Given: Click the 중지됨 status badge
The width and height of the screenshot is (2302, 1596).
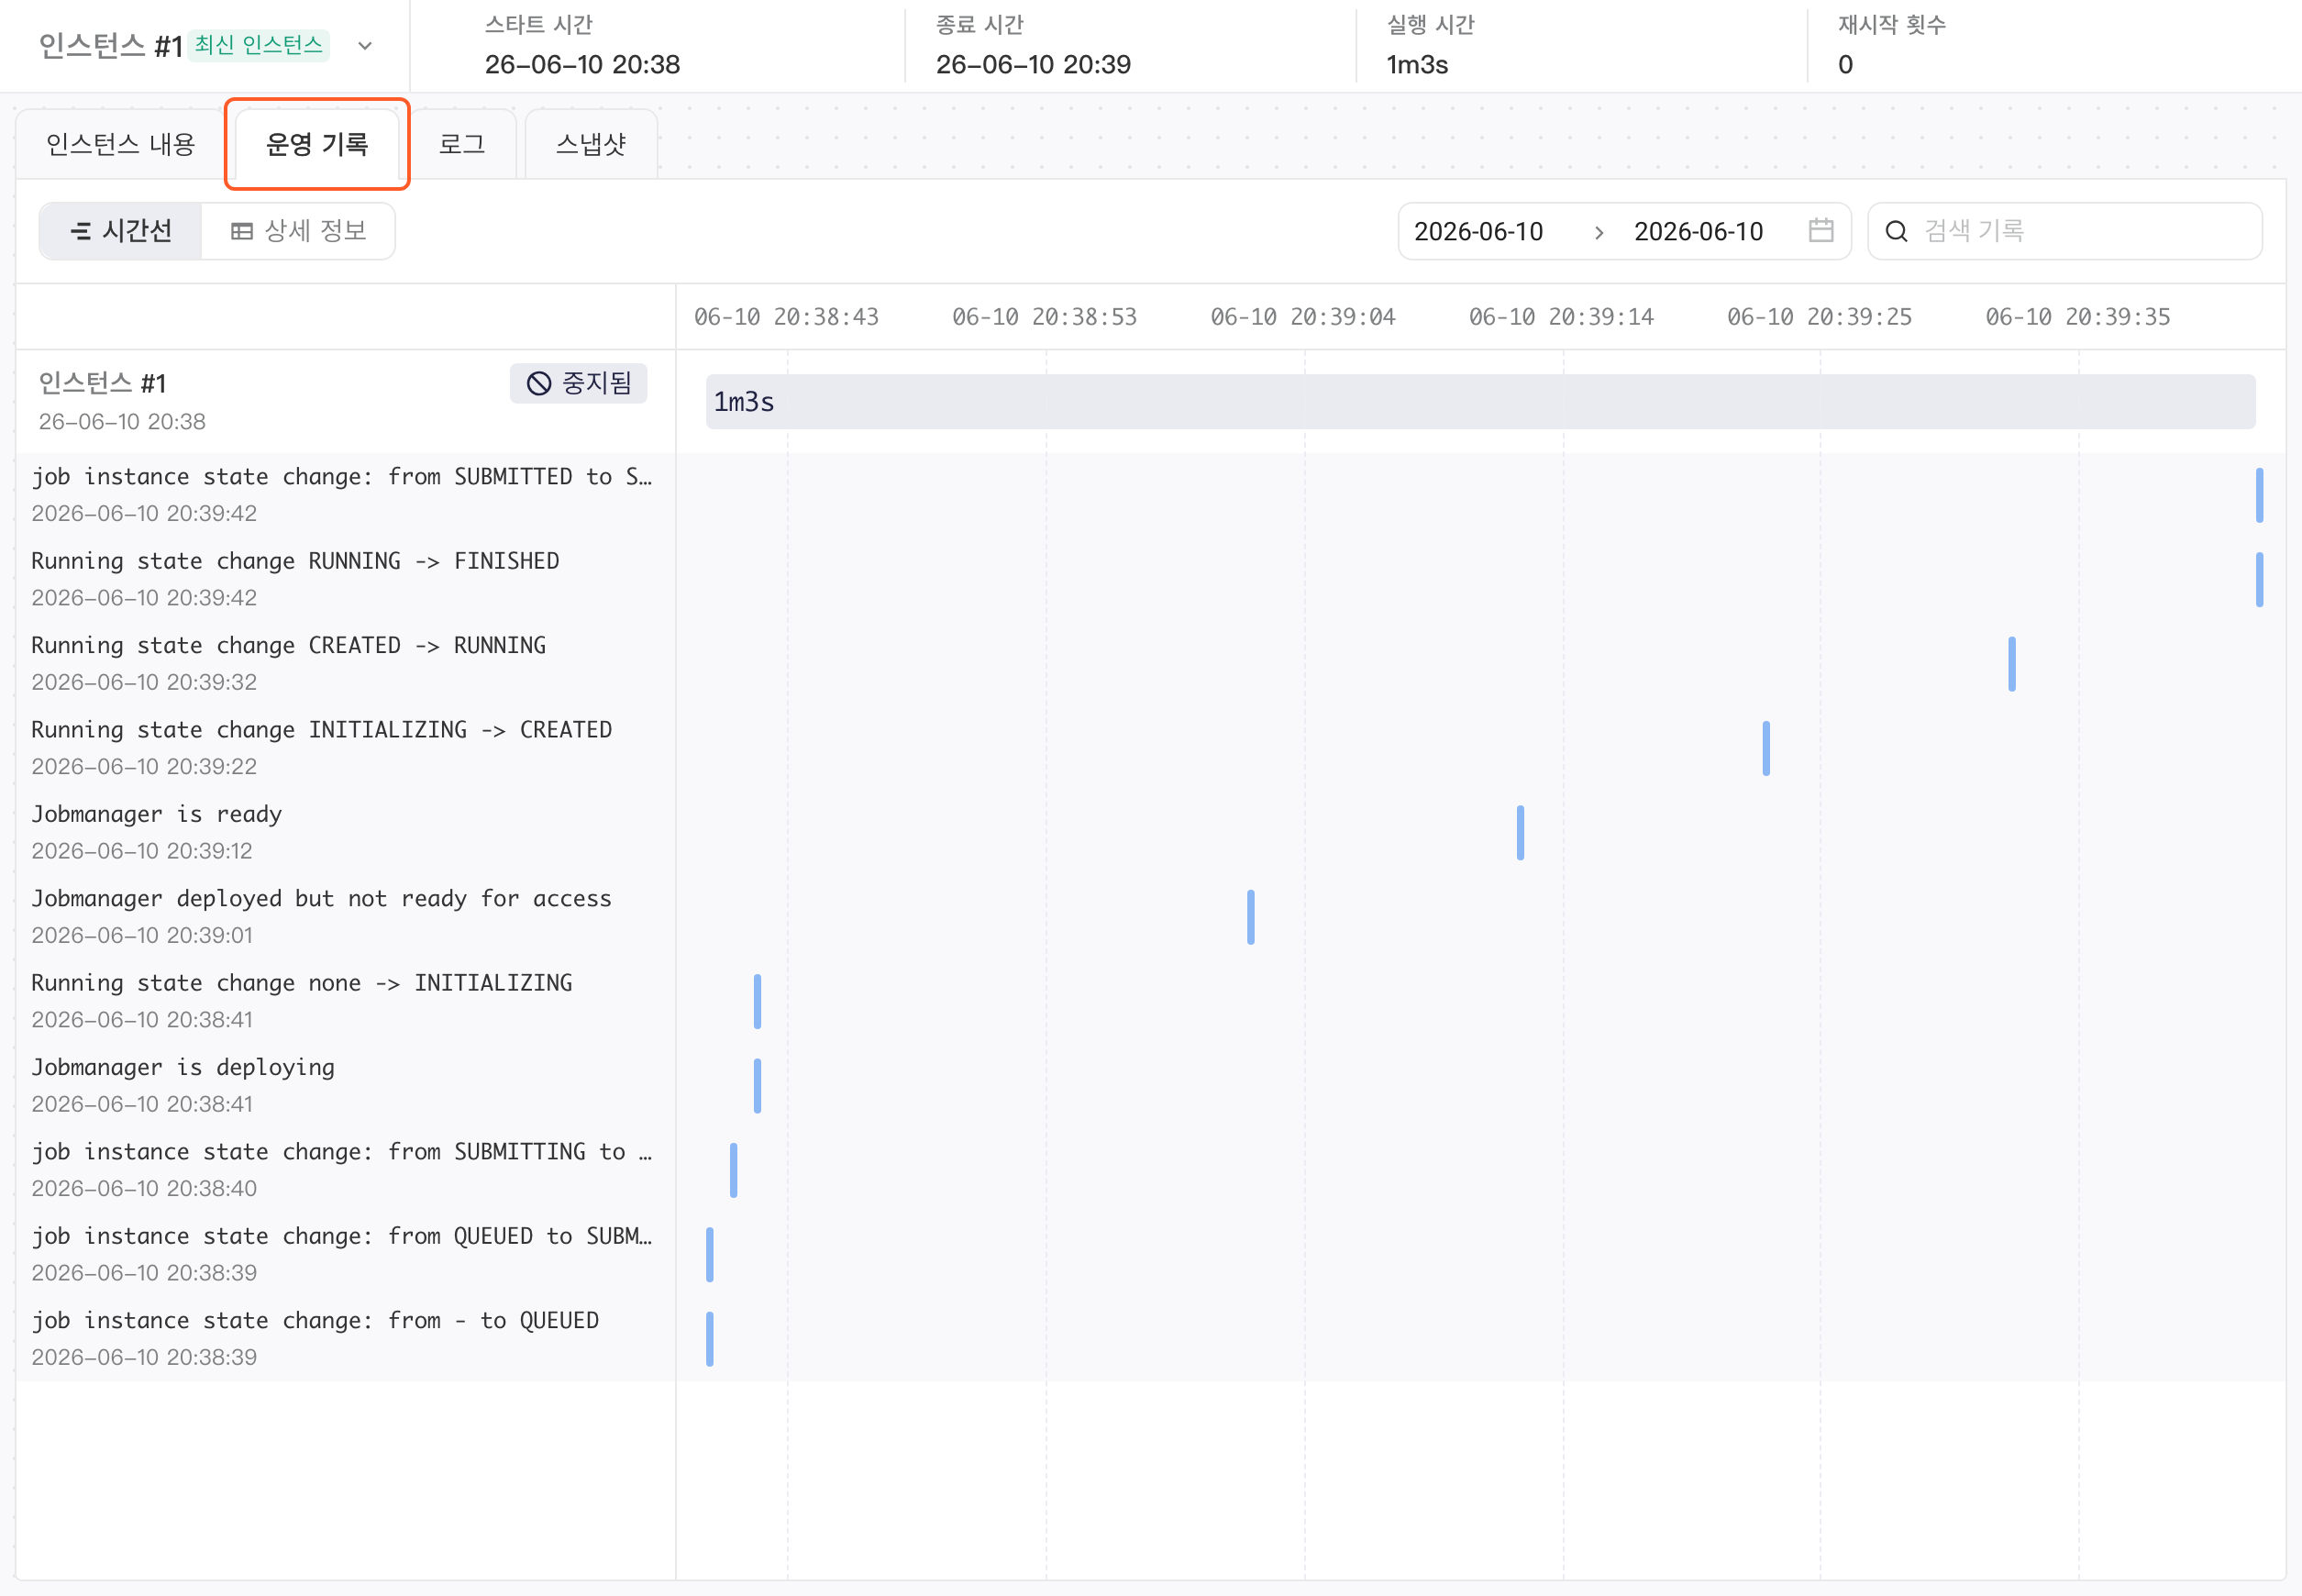Looking at the screenshot, I should click(x=579, y=383).
